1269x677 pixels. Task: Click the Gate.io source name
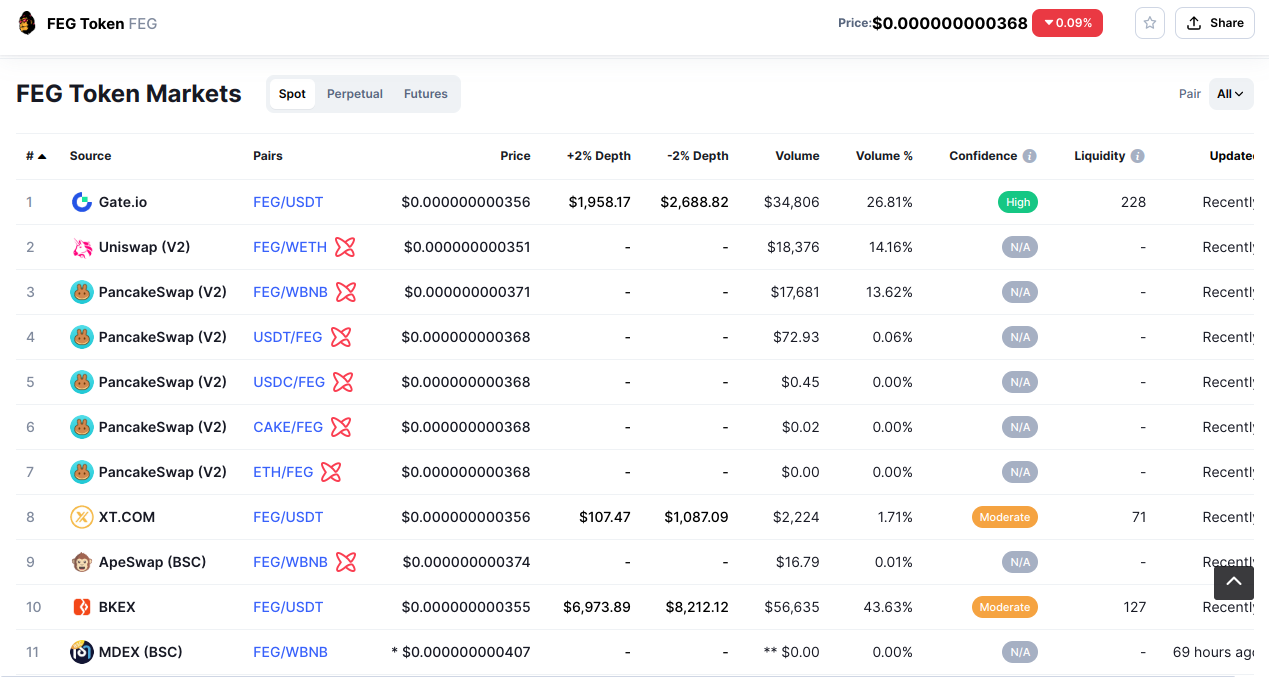(123, 202)
